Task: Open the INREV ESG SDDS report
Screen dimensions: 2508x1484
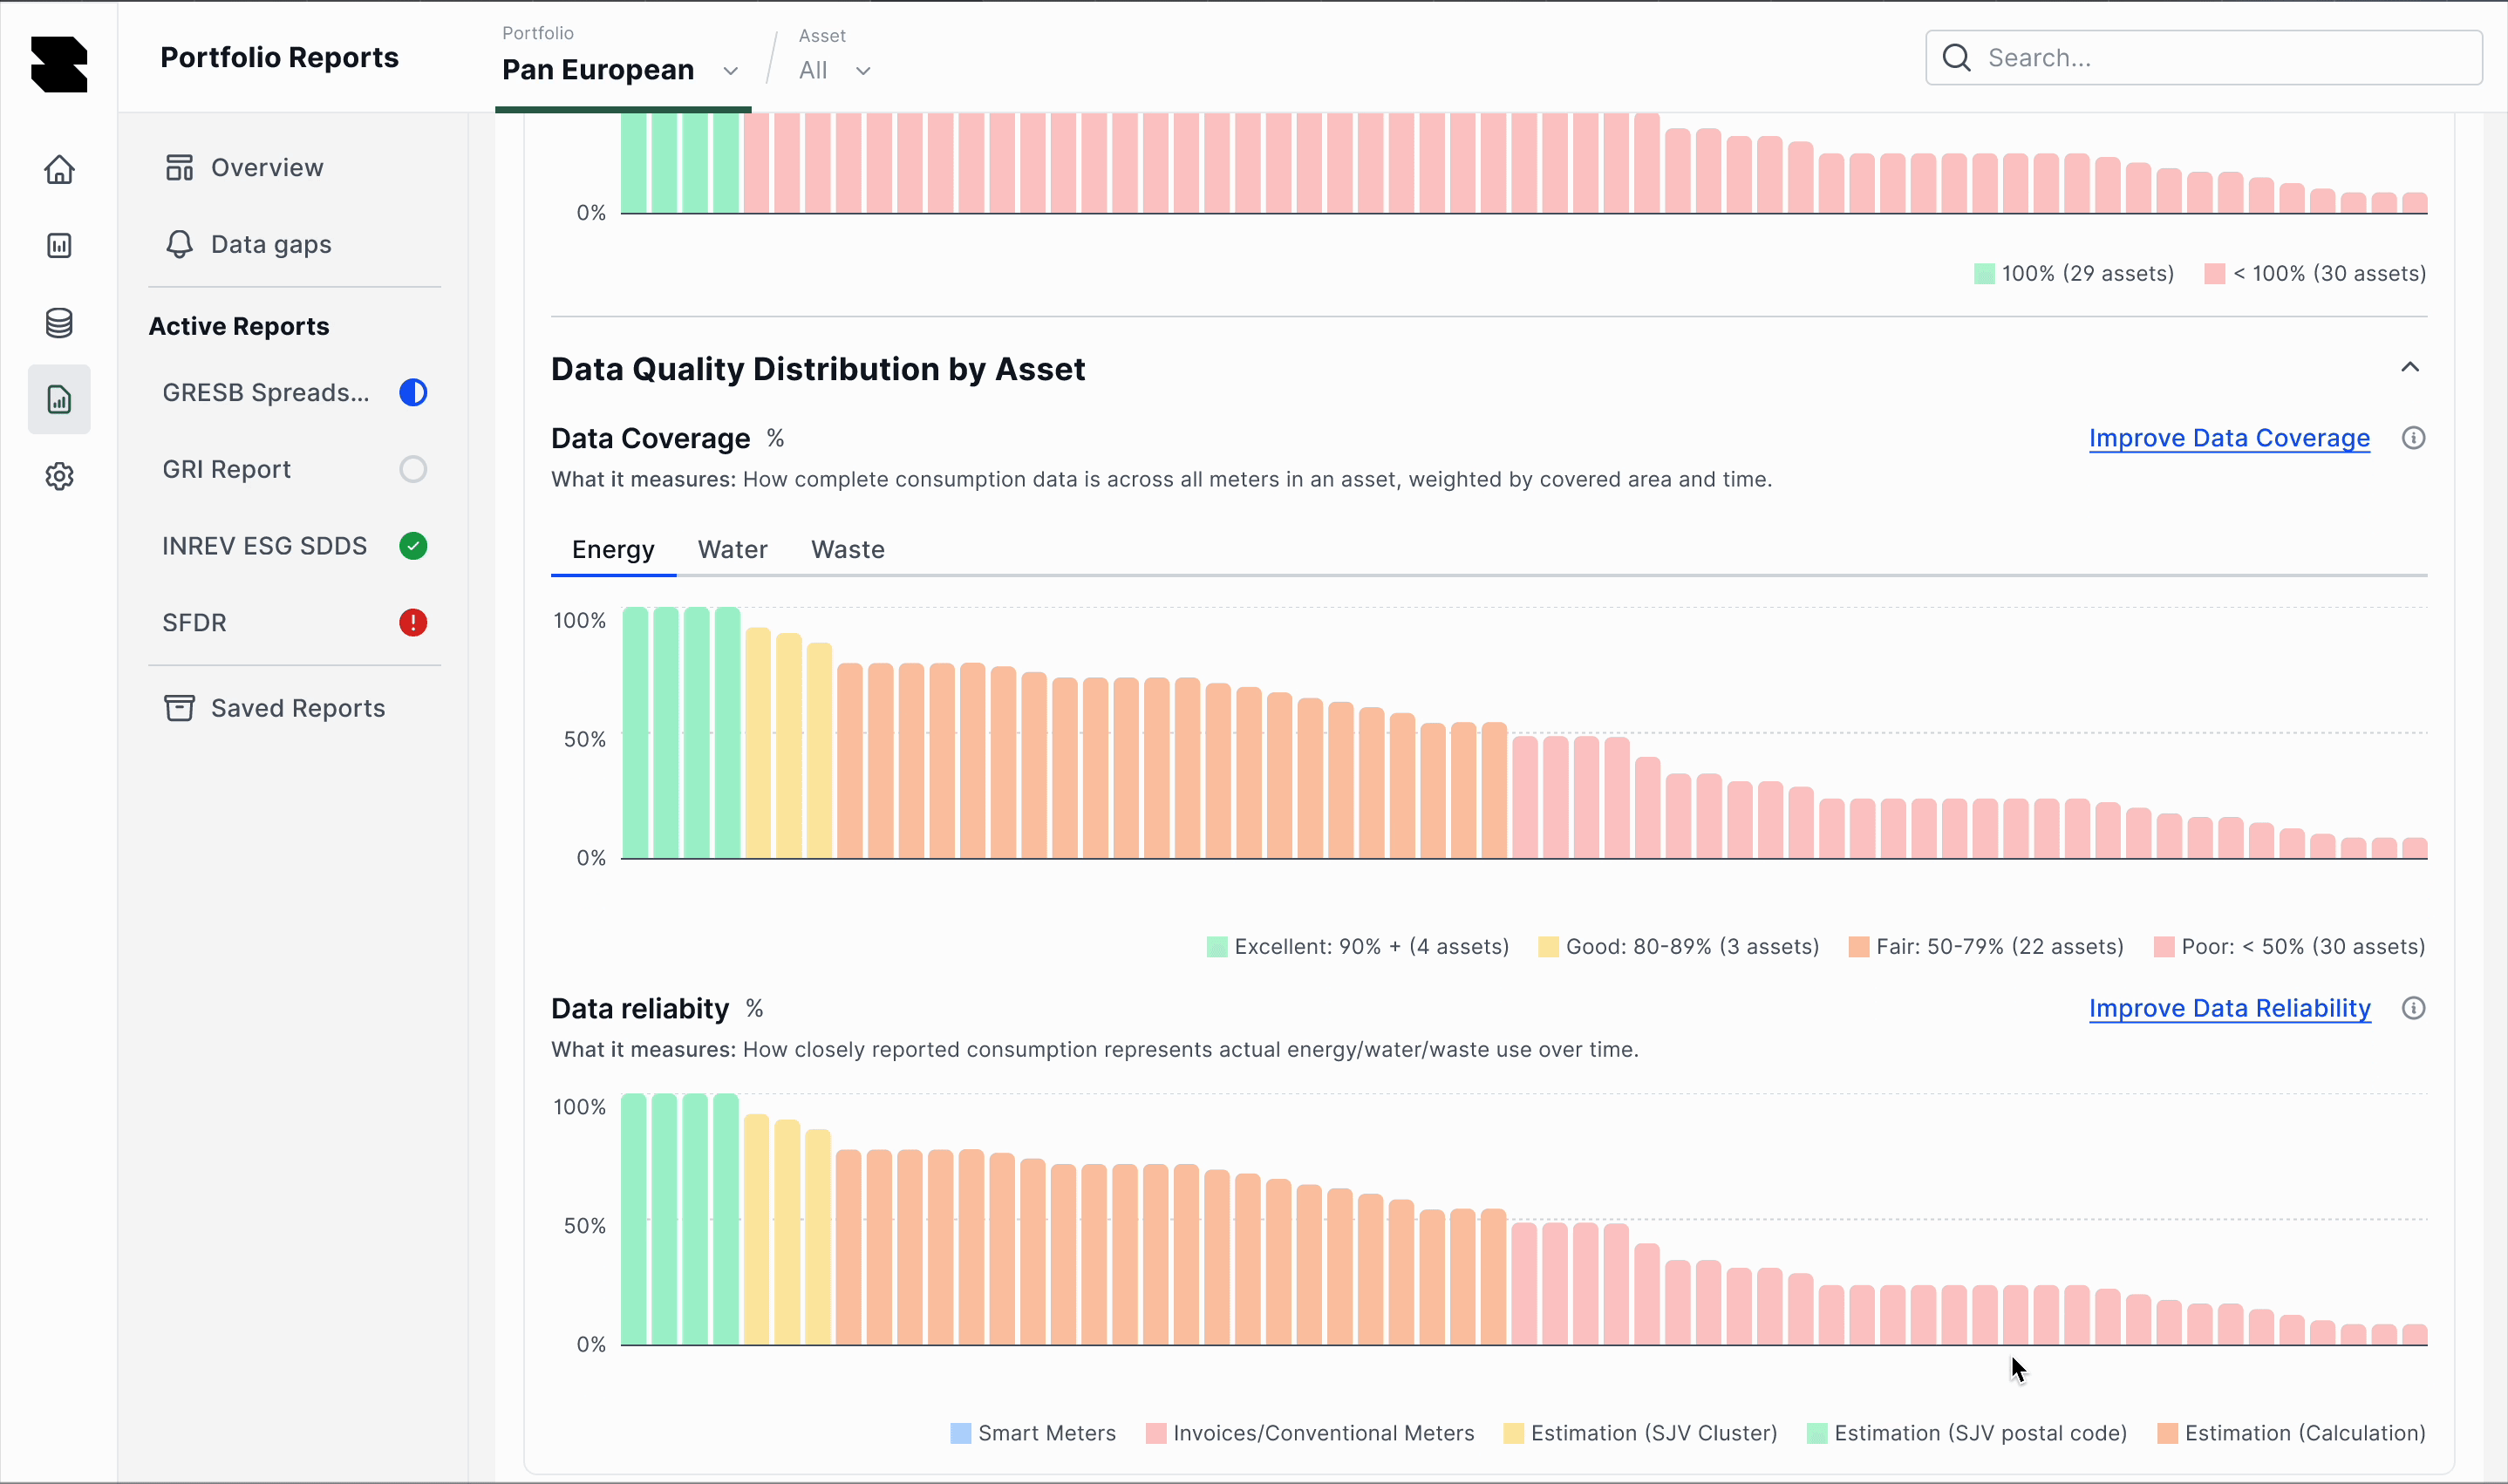Action: 294,546
